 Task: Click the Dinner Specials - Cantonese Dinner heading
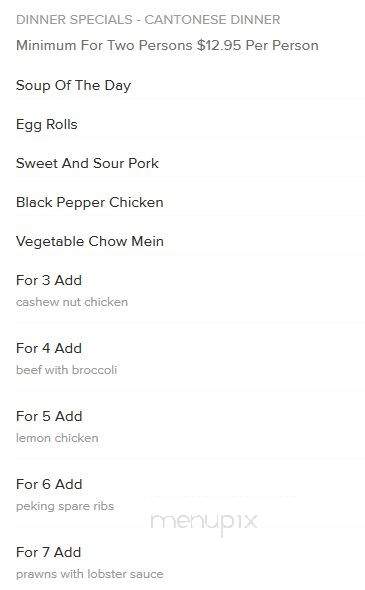[x=148, y=20]
